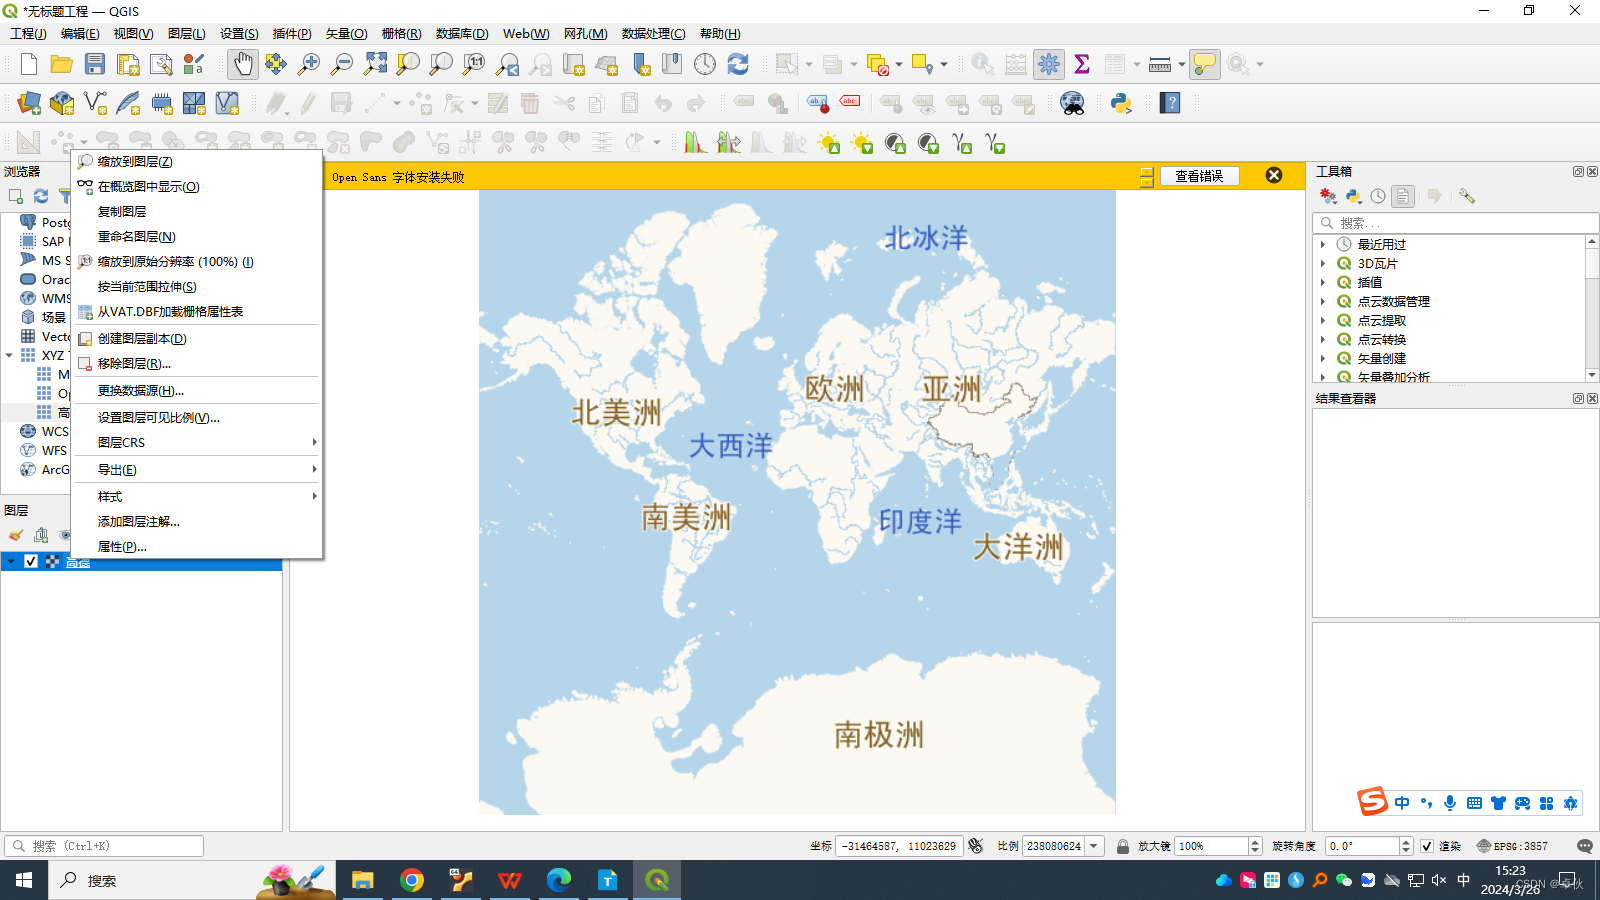Increase the rotation angle using up arrow
Screen dimensions: 1600x900
pos(1406,842)
